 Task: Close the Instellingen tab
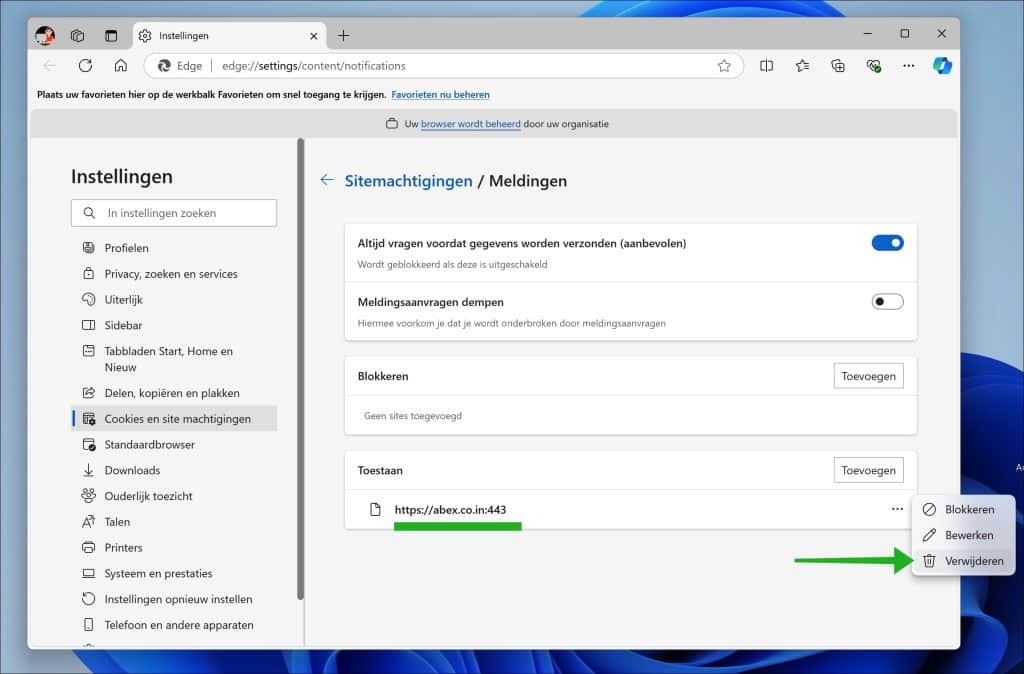[313, 36]
